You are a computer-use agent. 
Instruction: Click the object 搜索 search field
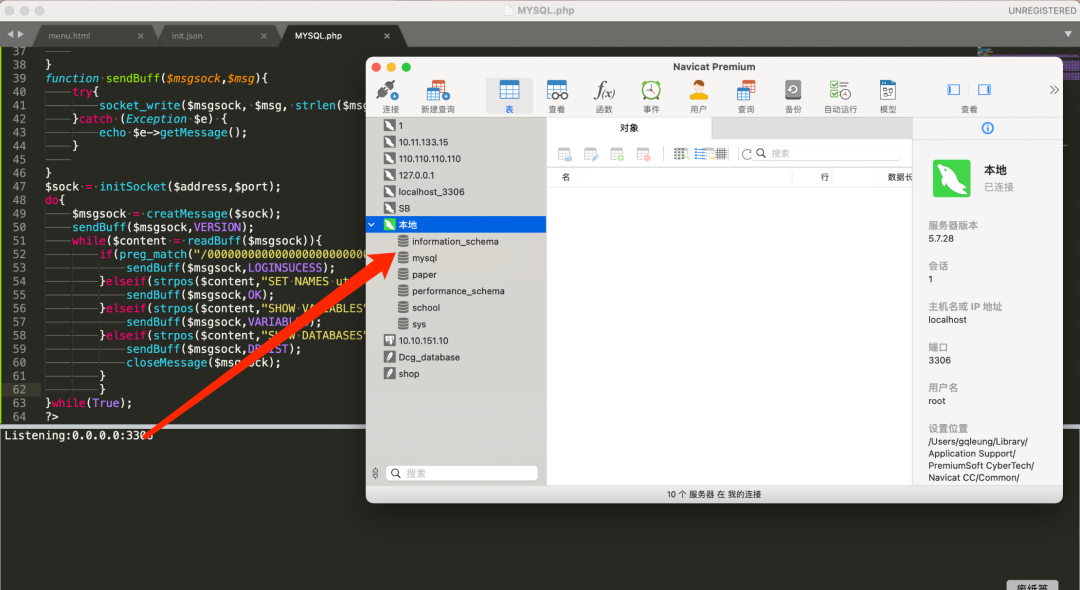pyautogui.click(x=827, y=154)
